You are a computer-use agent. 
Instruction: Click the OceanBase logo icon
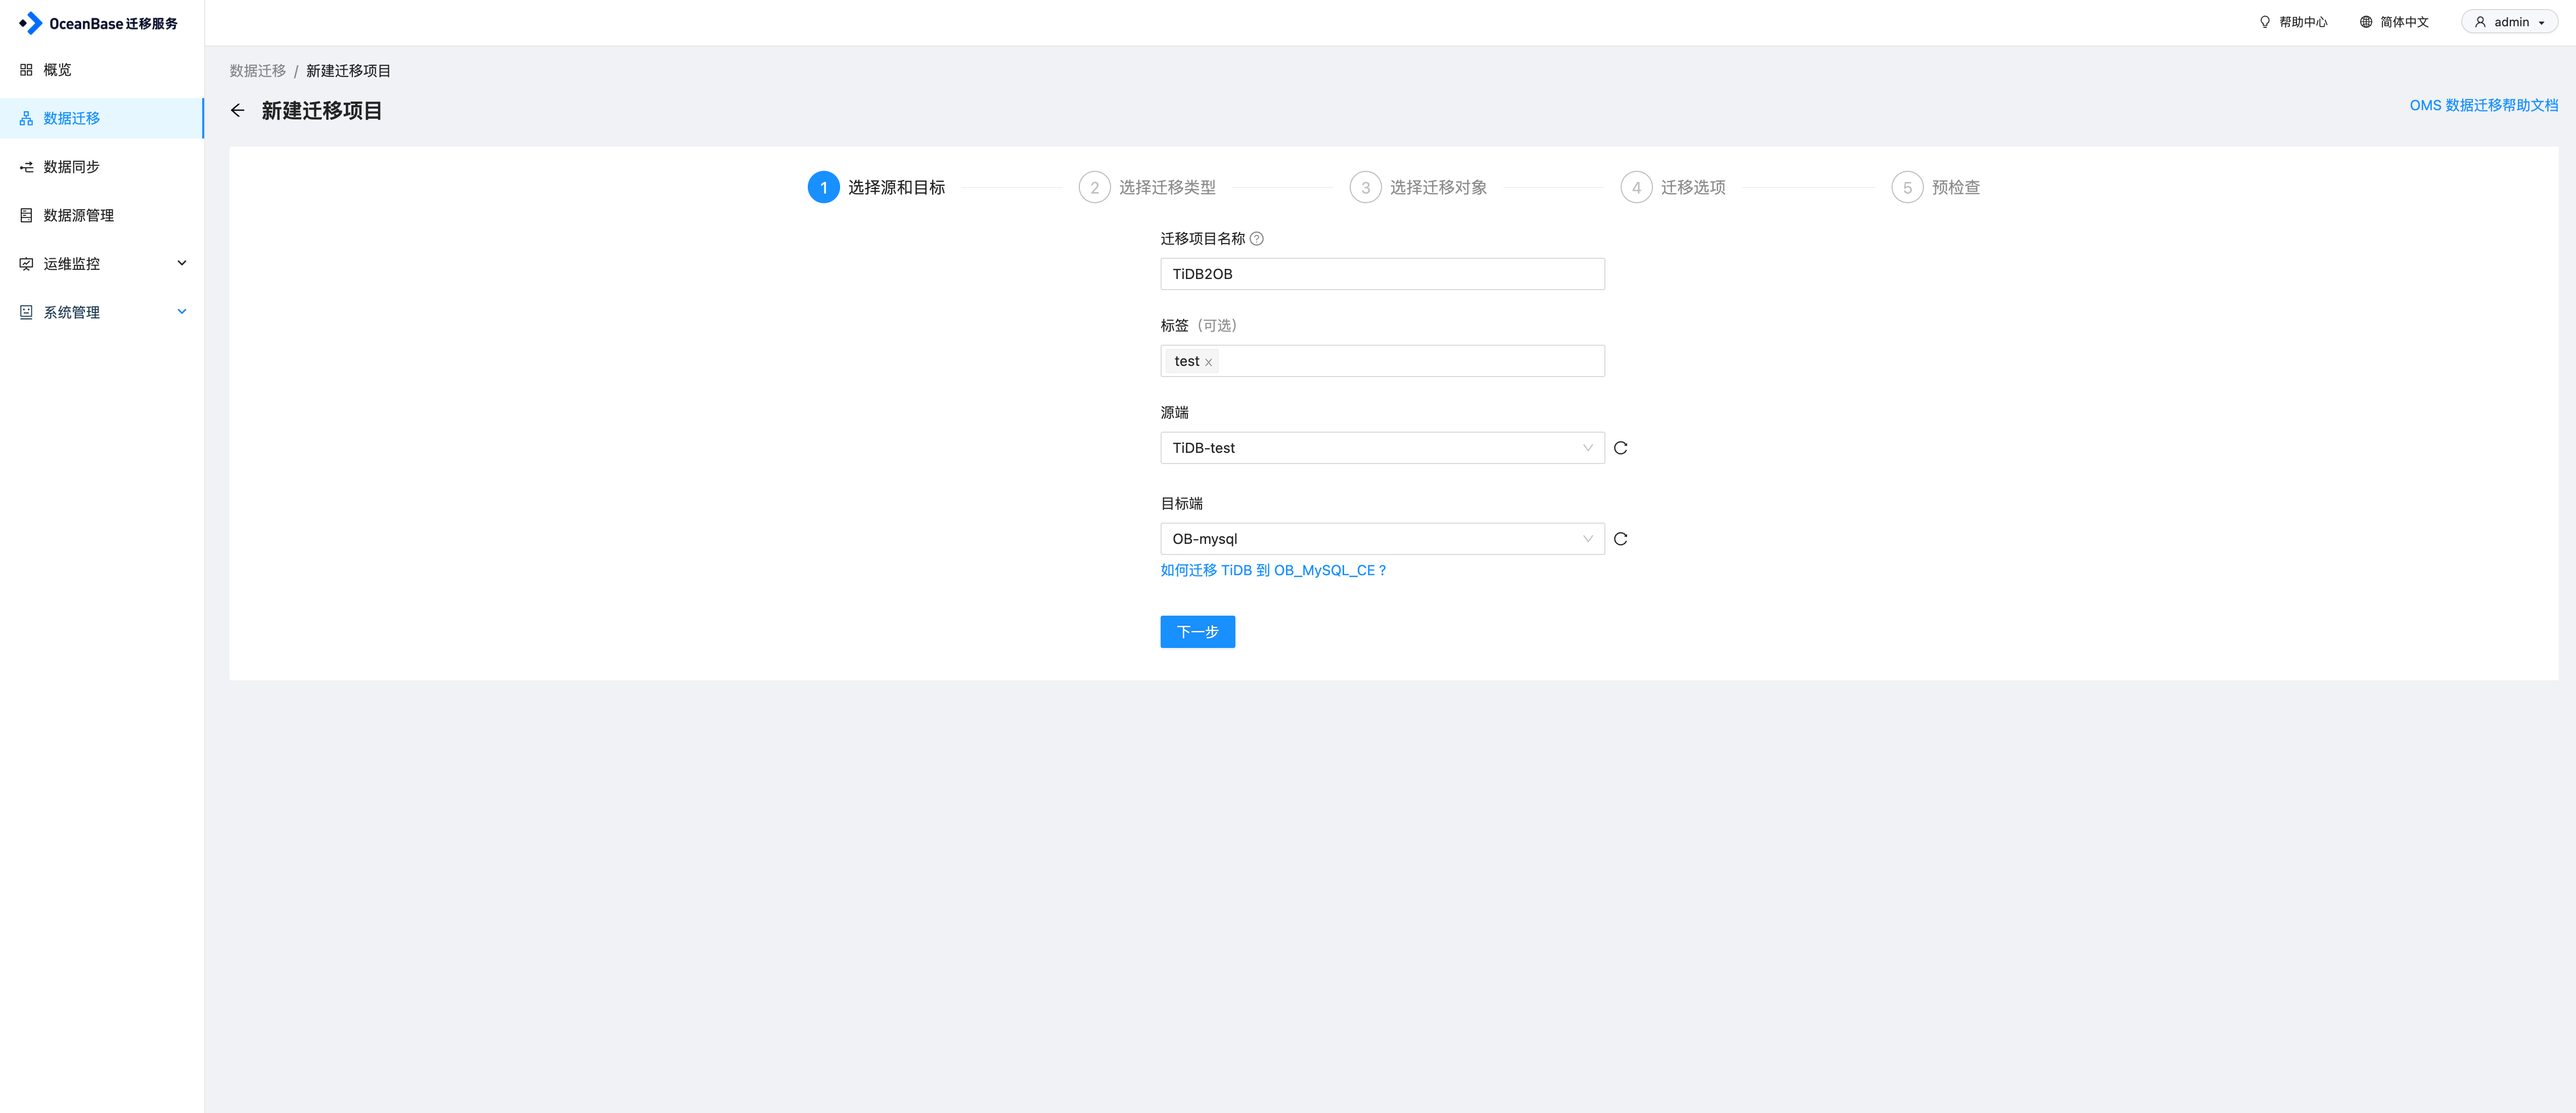pyautogui.click(x=31, y=23)
